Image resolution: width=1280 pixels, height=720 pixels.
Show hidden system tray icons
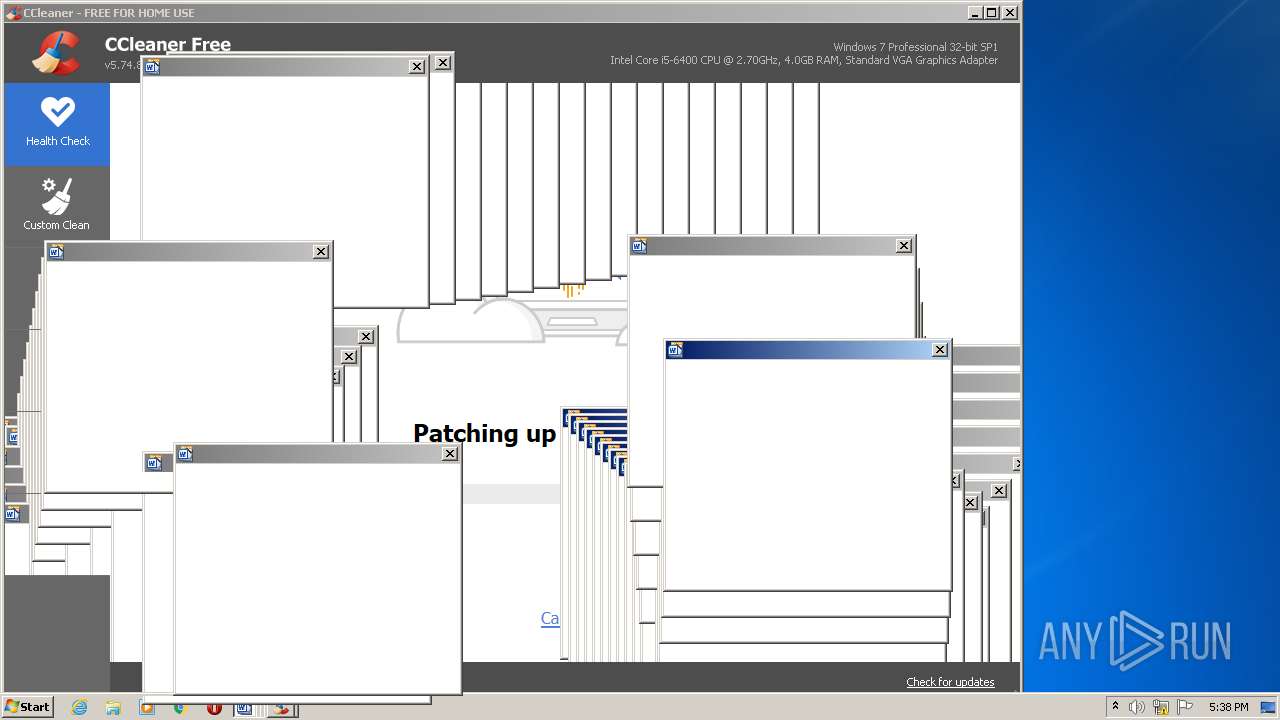1115,707
